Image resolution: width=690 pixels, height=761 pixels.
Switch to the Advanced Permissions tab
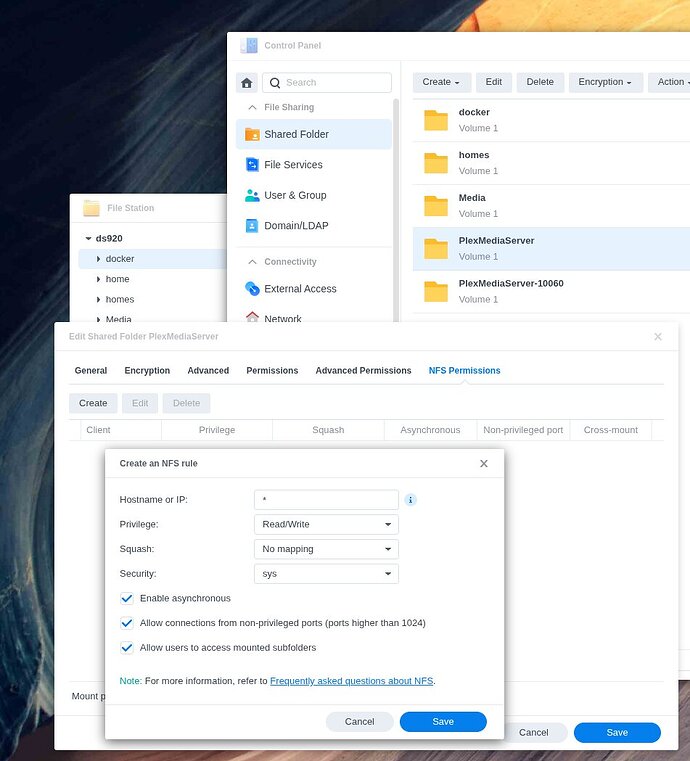click(363, 371)
